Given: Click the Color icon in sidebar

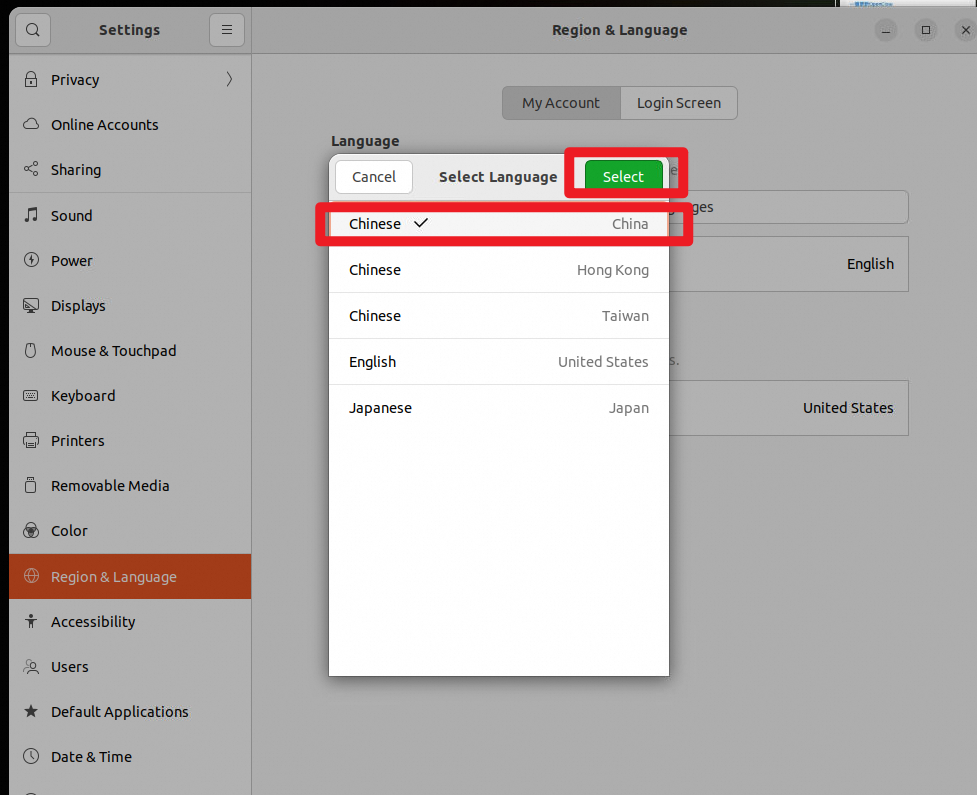Looking at the screenshot, I should 31,530.
